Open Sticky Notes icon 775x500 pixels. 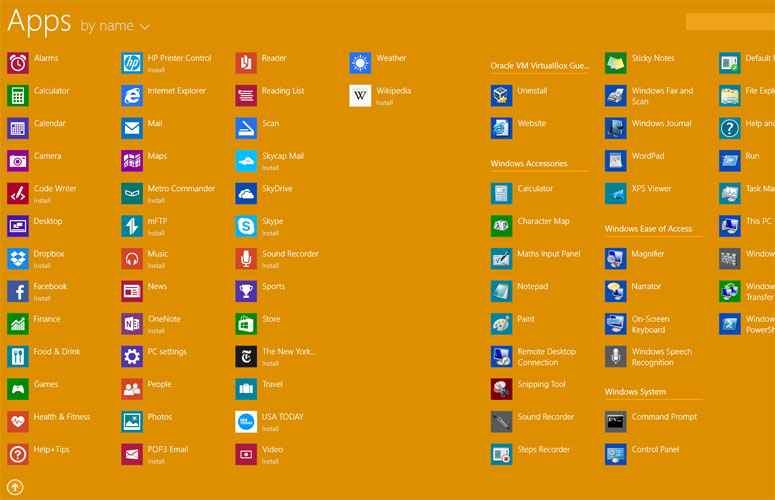coord(616,63)
